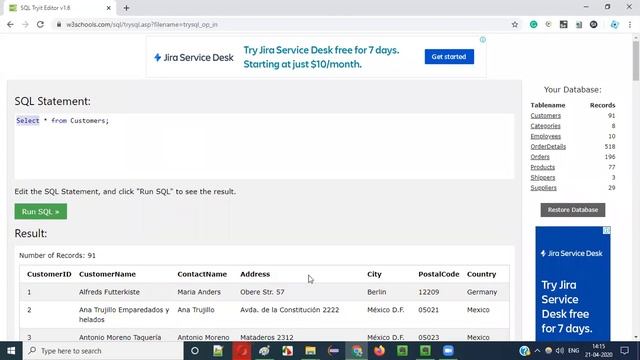This screenshot has width=640, height=360.
Task: Show hidden system tray icons
Action: click(537, 351)
